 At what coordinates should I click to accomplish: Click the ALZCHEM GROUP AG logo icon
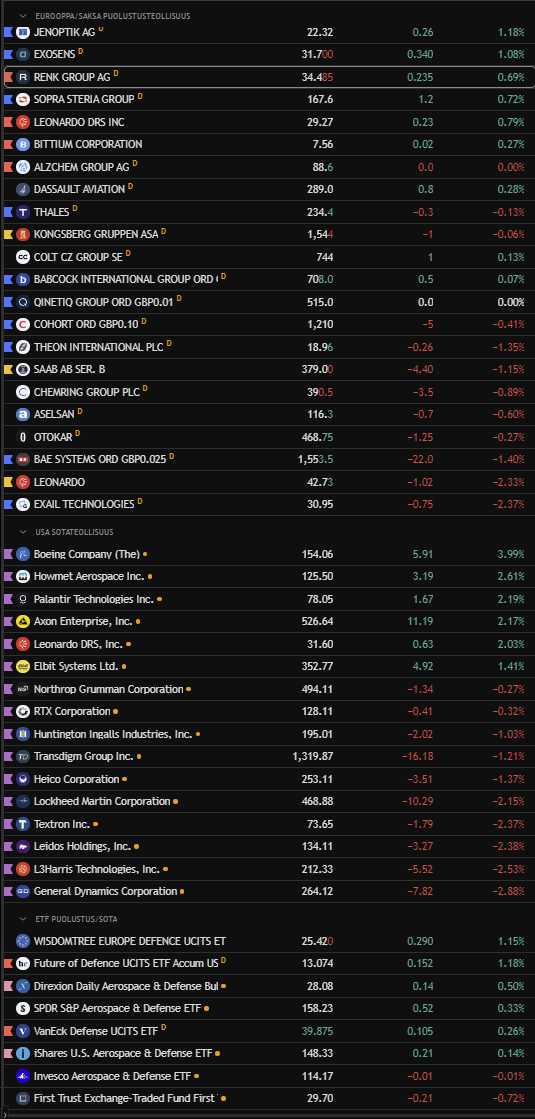[23, 167]
